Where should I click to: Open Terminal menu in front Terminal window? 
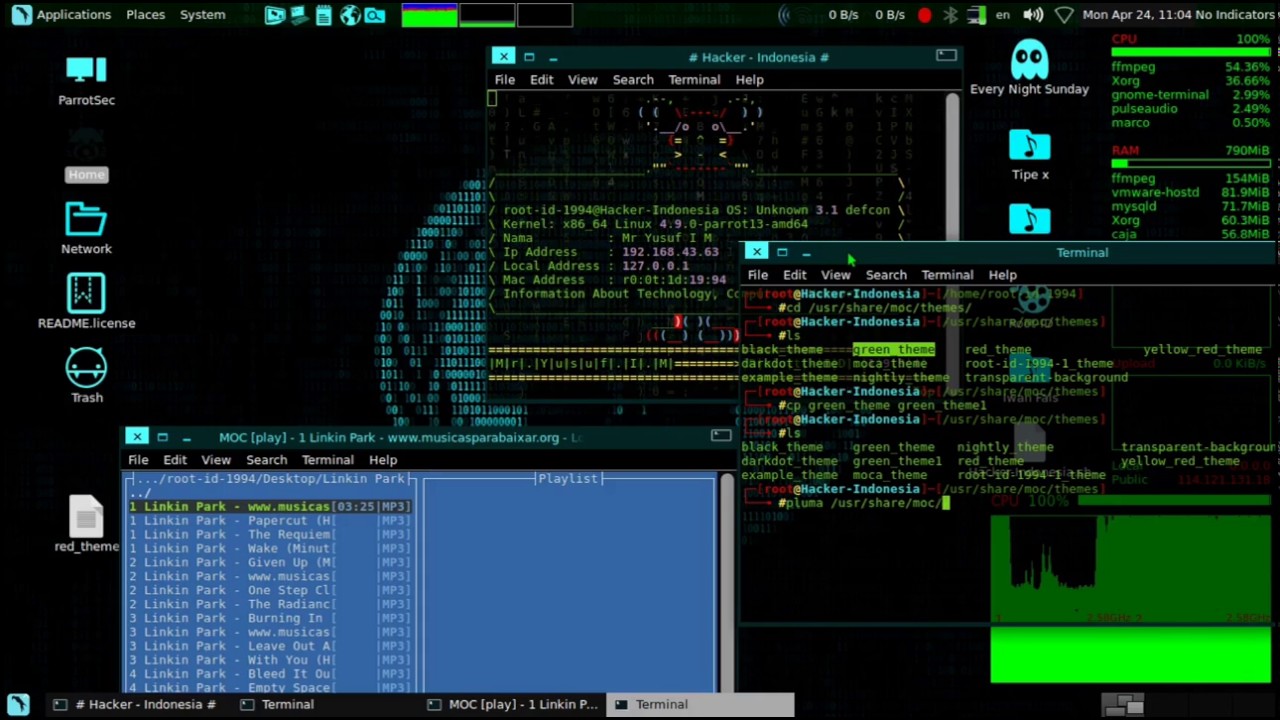(947, 275)
